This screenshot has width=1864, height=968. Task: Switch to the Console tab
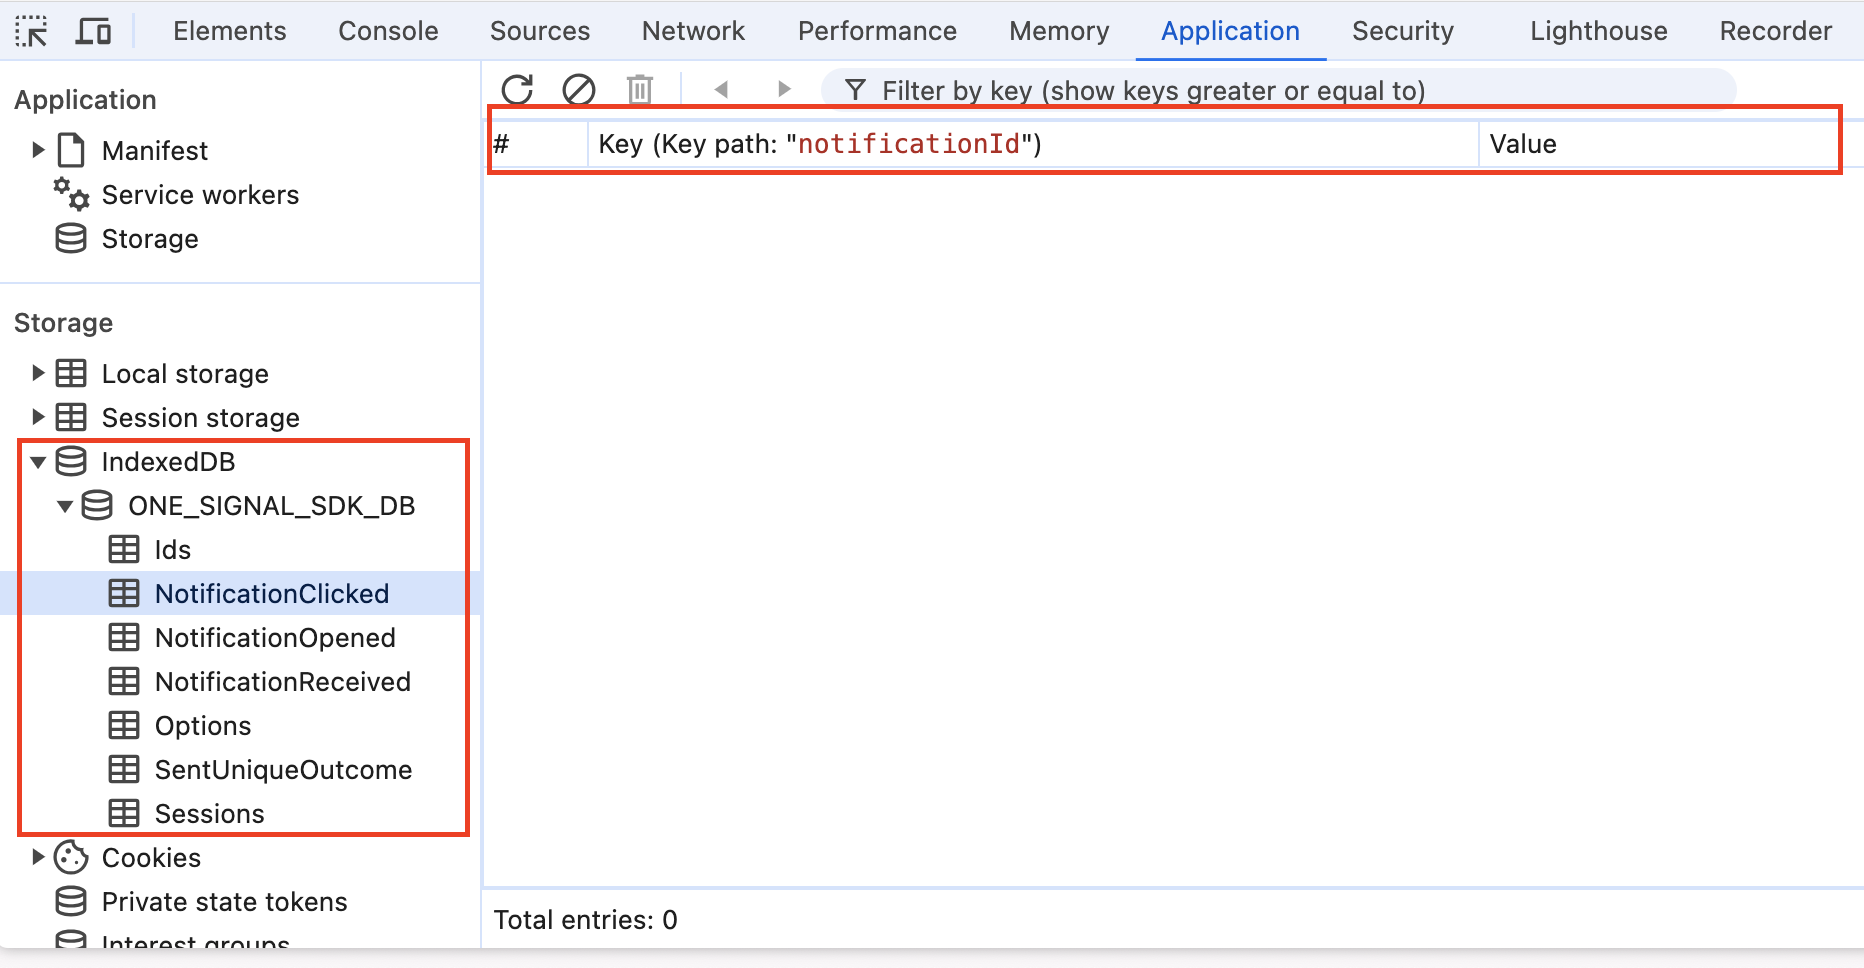coord(388,31)
